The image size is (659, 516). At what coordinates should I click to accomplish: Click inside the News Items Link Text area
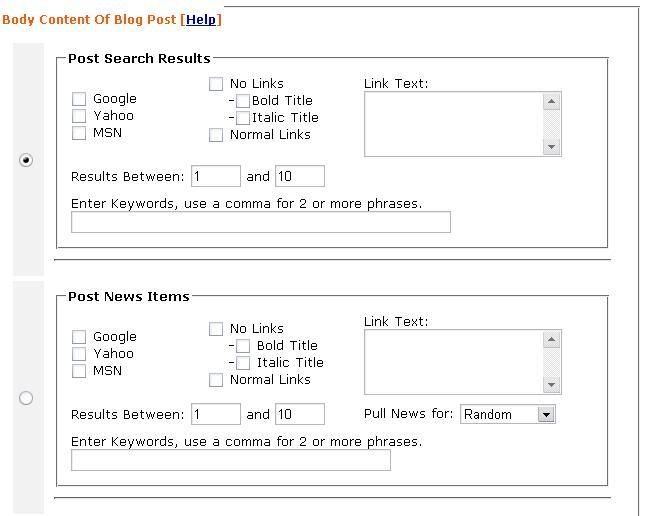(x=453, y=362)
